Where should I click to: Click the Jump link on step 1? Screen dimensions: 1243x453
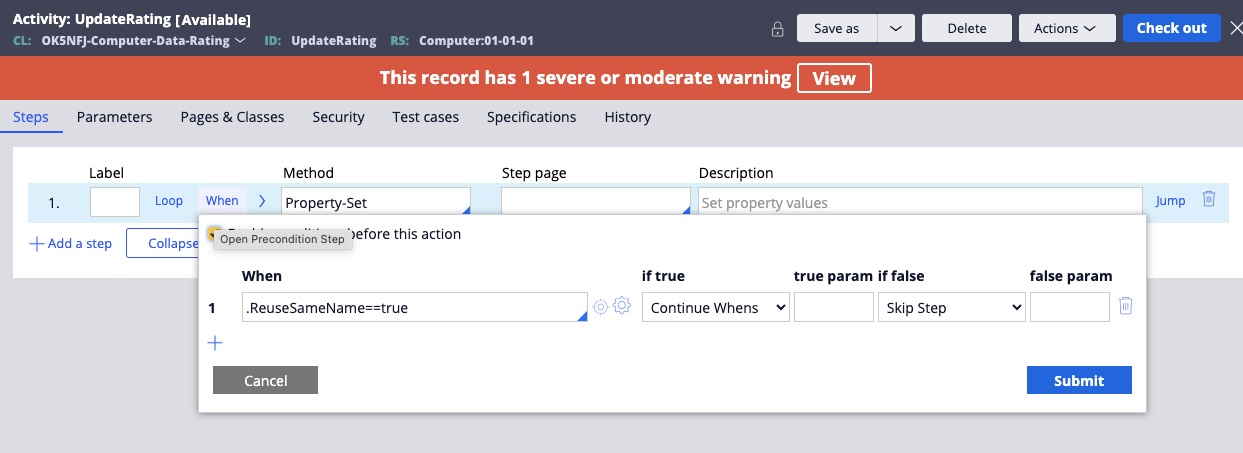pos(1170,201)
